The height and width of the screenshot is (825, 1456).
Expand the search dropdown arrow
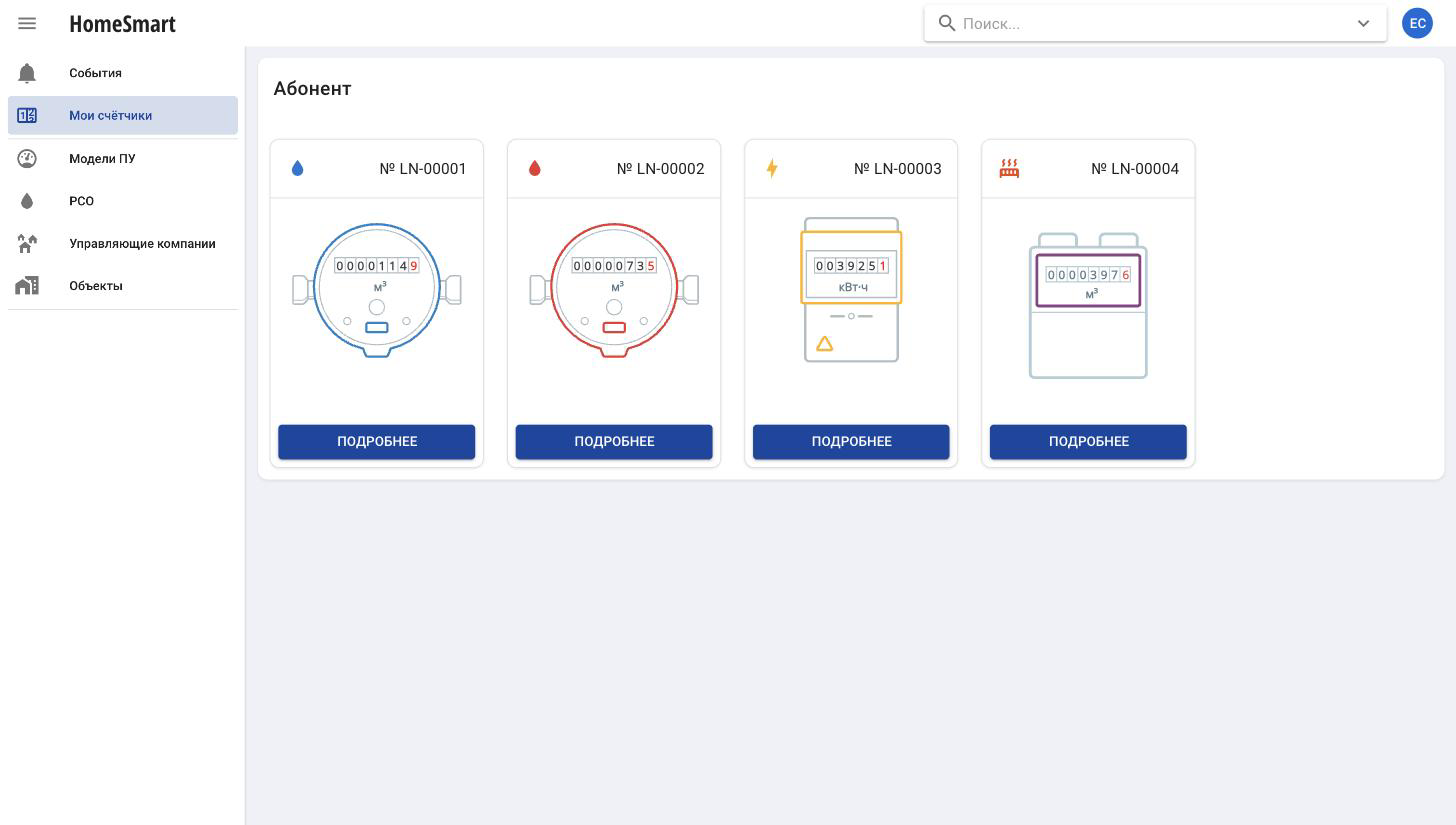(1363, 23)
